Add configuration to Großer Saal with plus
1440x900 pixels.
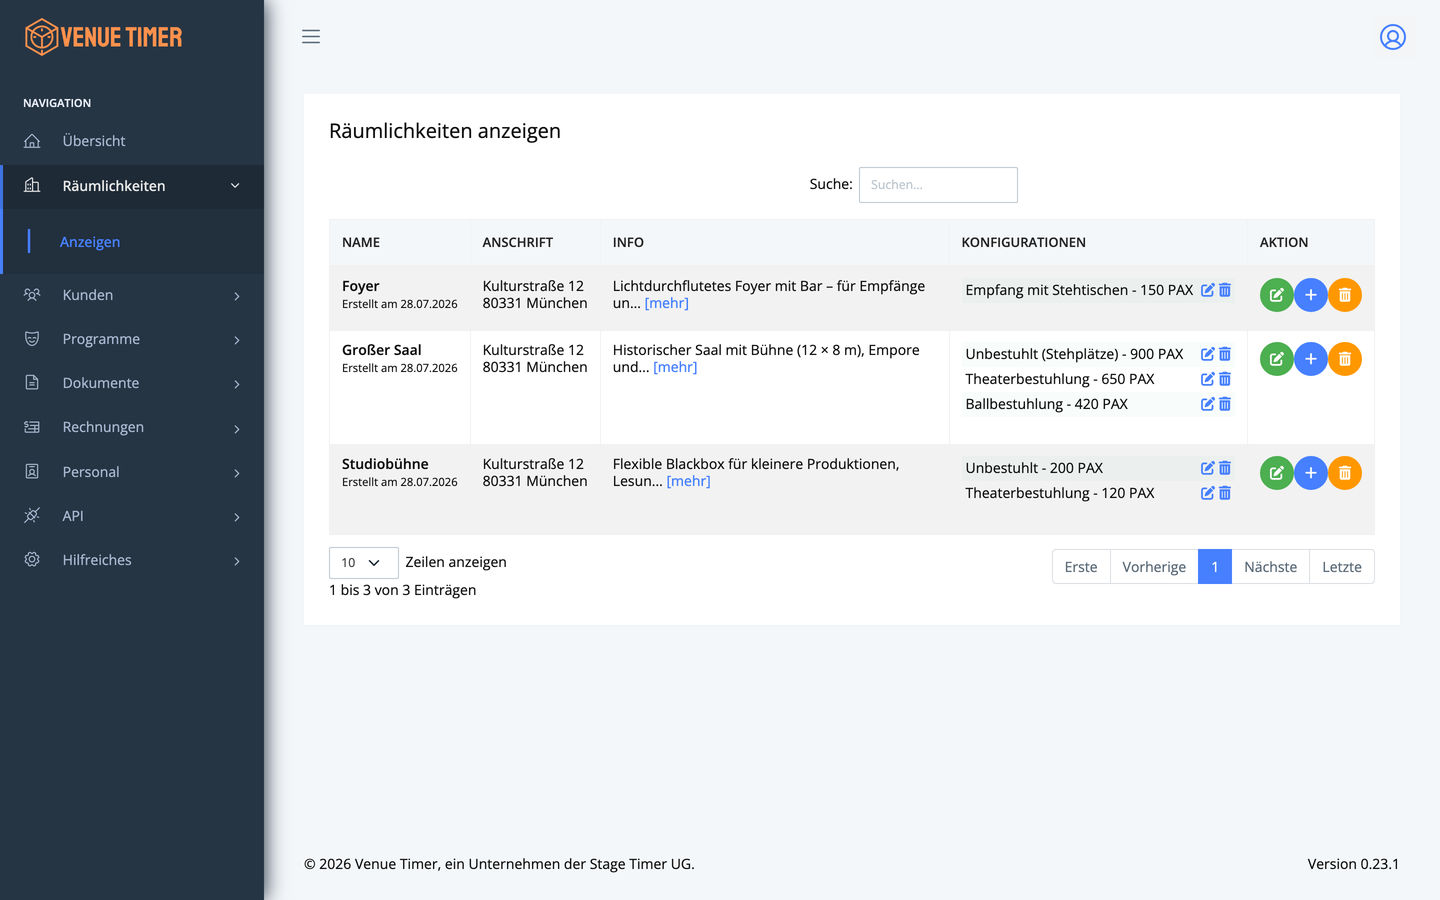(x=1310, y=359)
